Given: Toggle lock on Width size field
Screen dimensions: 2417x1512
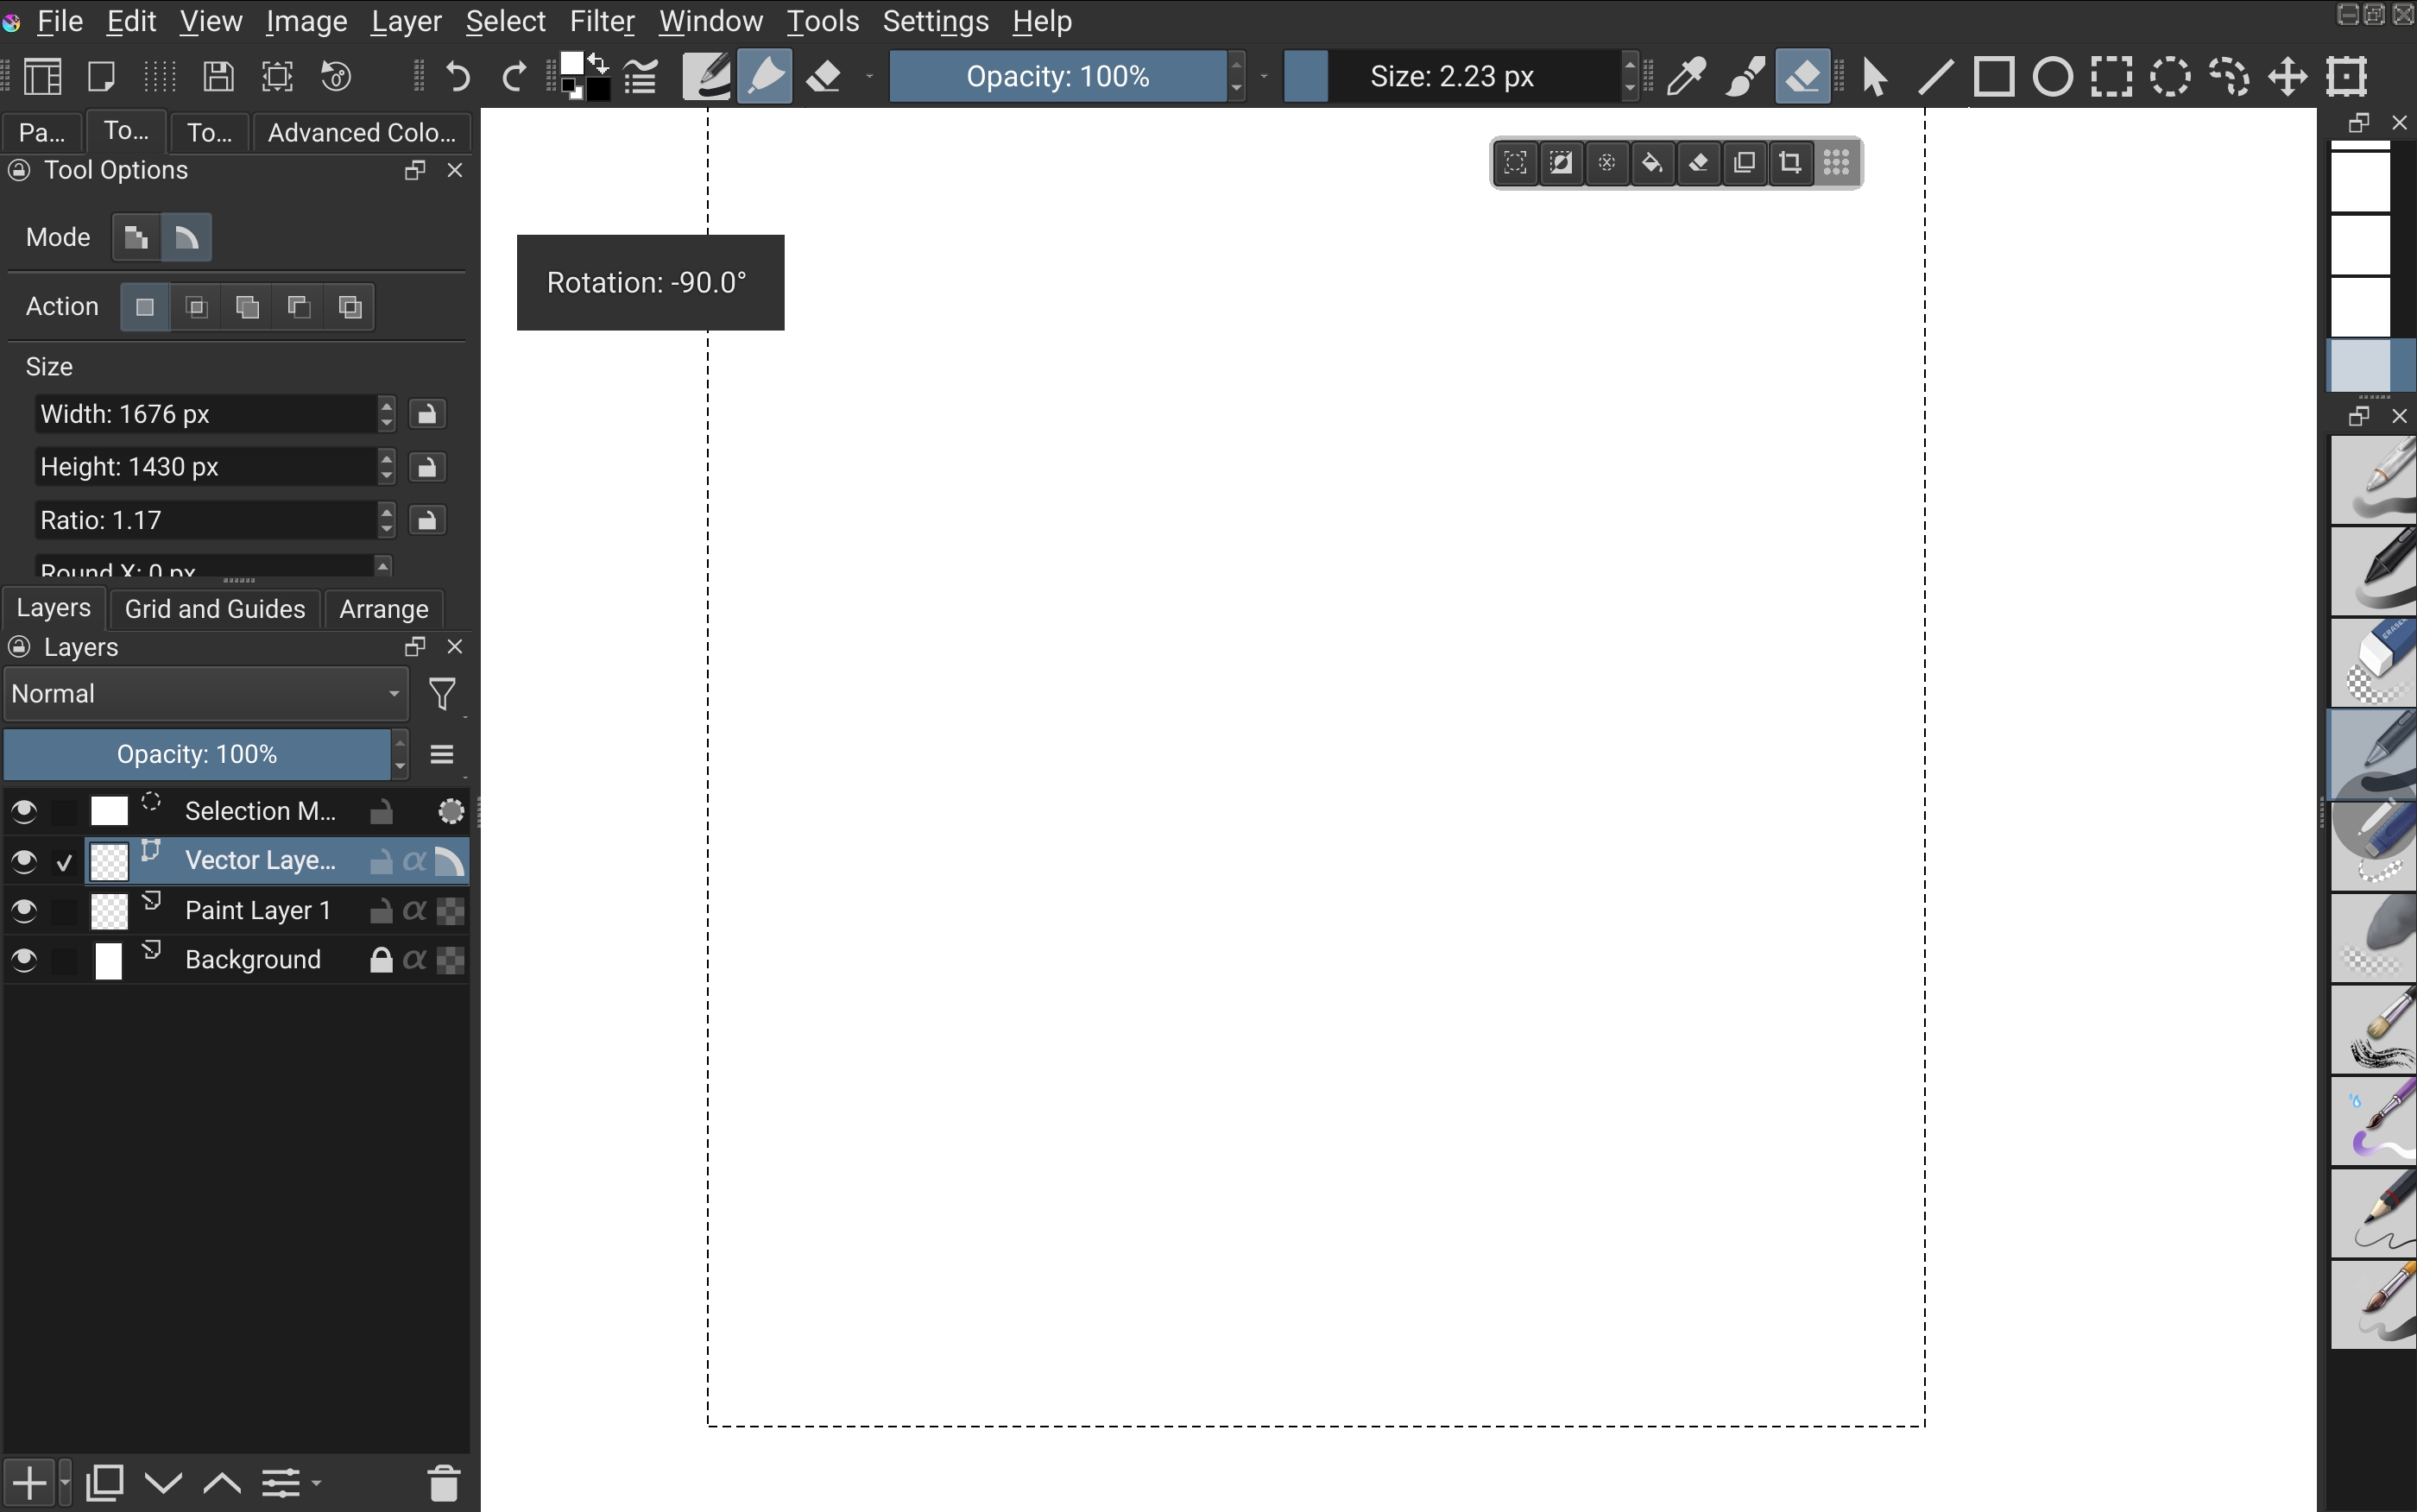Looking at the screenshot, I should [x=427, y=414].
